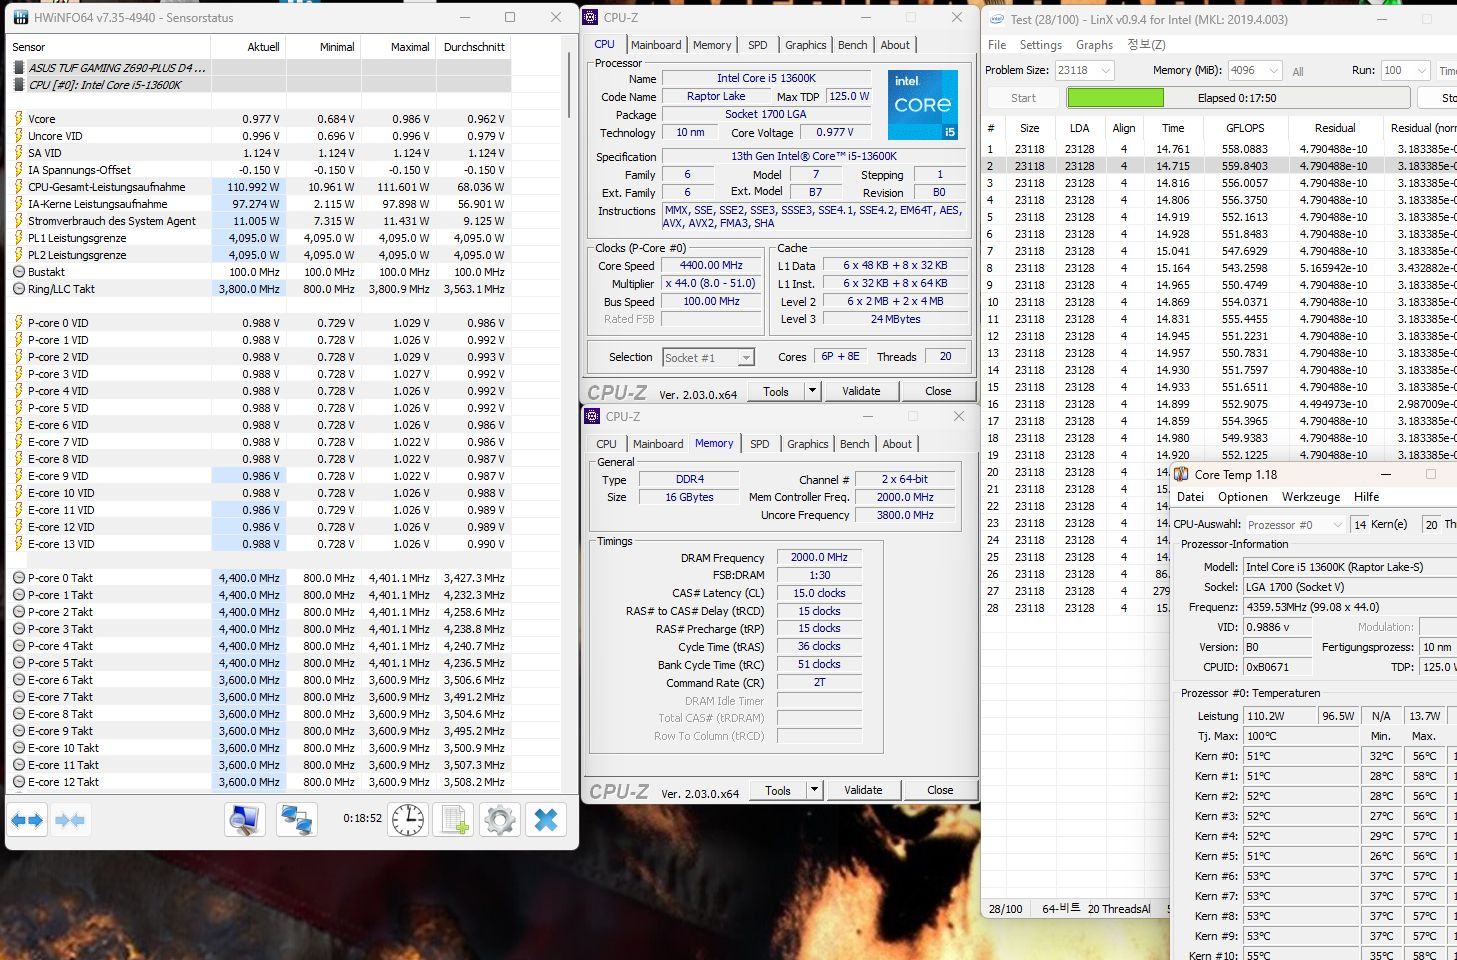
Task: Click the HWiNFO64 title bar app icon
Action: 21,17
